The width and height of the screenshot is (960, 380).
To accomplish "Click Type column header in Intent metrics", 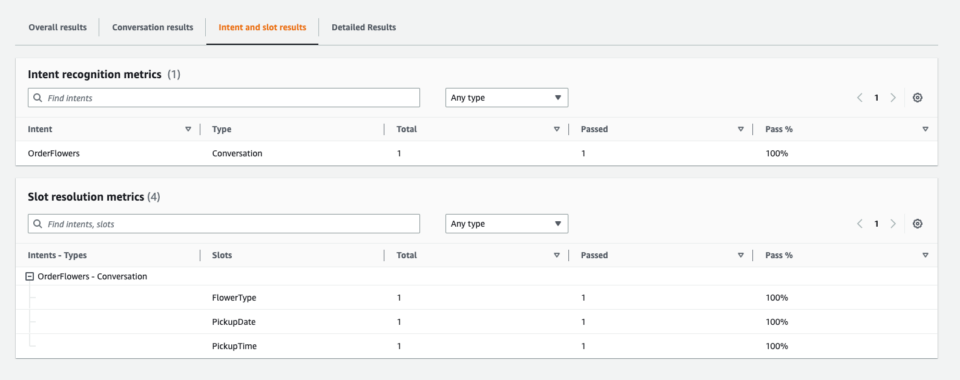I will click(x=222, y=130).
